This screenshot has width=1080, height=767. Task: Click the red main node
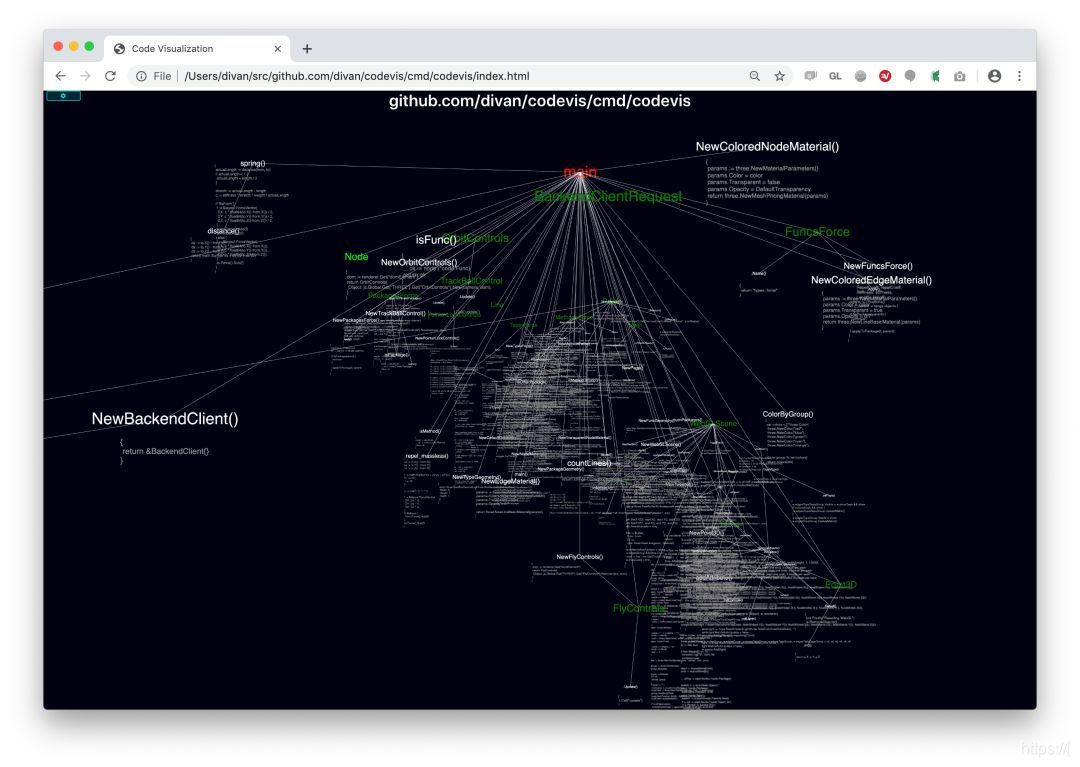(580, 172)
